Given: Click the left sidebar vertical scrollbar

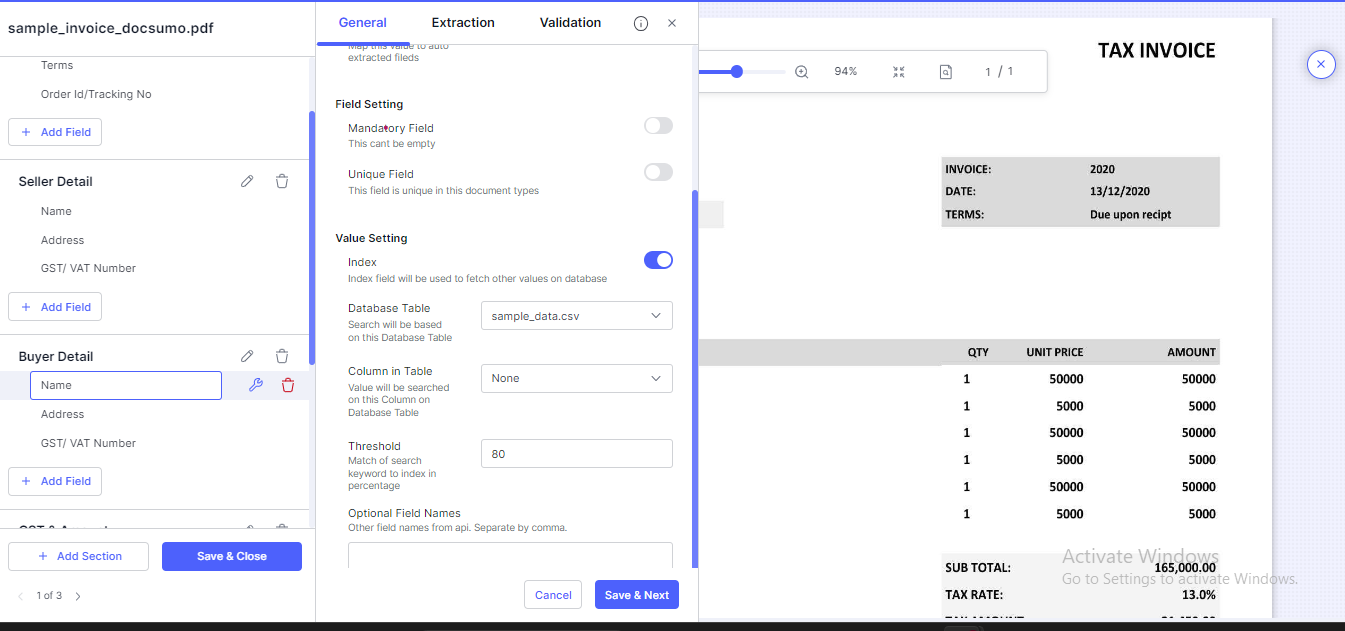Looking at the screenshot, I should pyautogui.click(x=312, y=237).
